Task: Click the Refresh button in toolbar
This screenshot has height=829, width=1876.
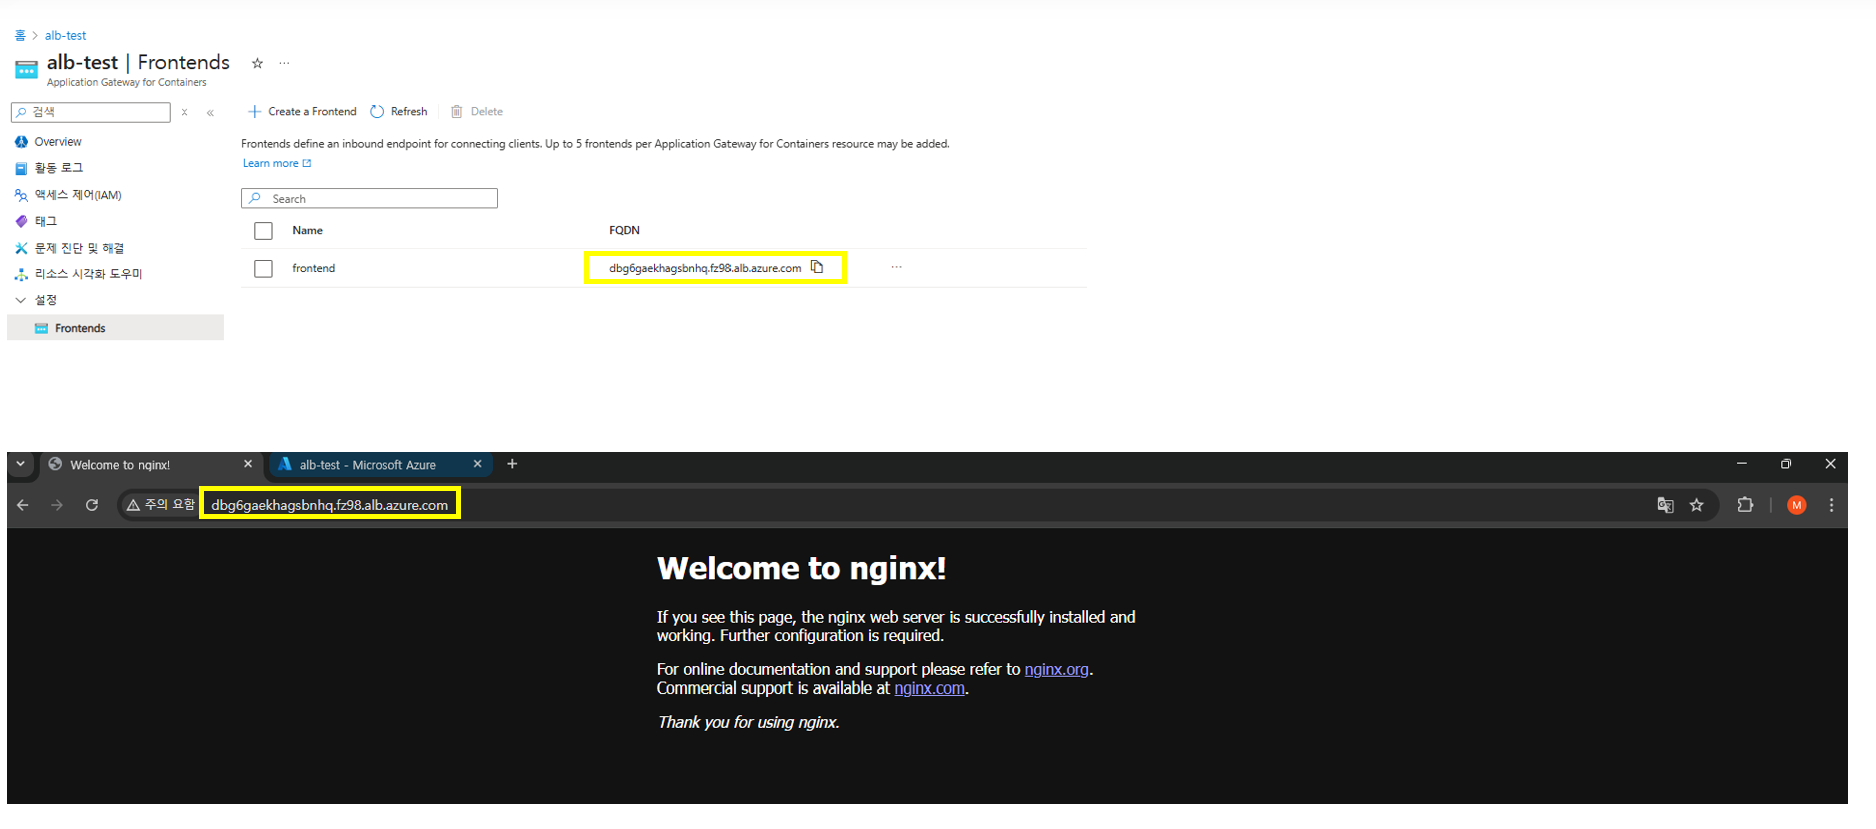Action: click(x=399, y=112)
